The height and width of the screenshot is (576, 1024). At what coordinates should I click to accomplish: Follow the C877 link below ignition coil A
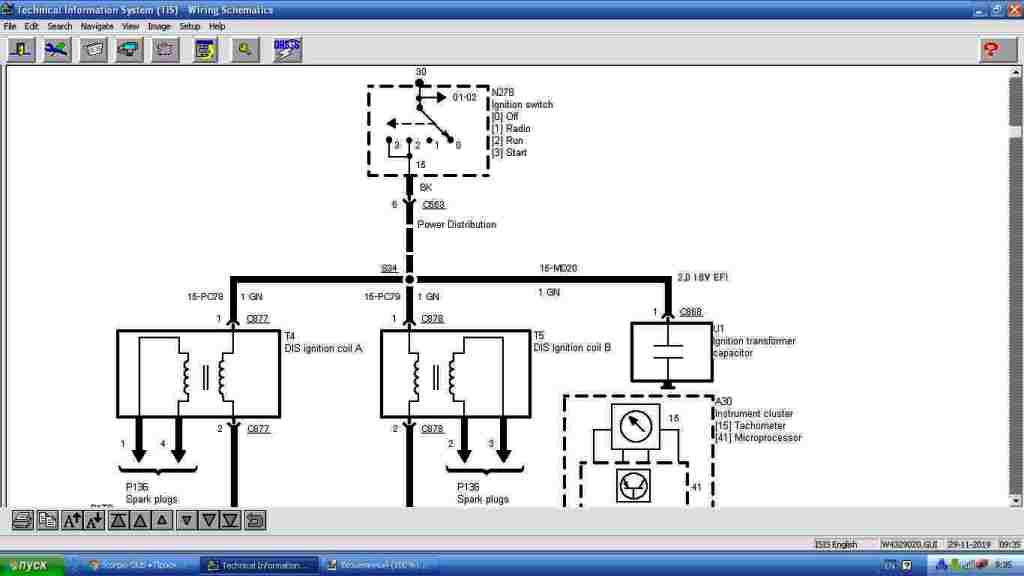[x=258, y=429]
